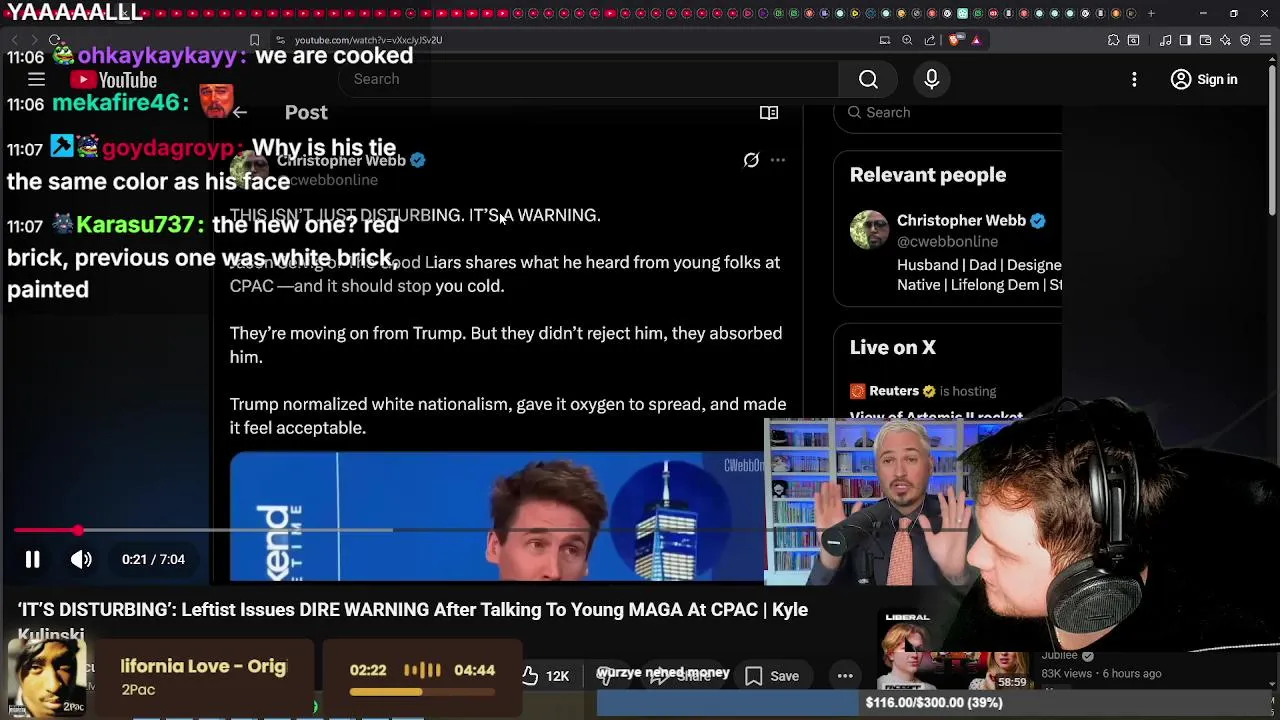
Task: Toggle the browser sidebar panel
Action: [1185, 40]
